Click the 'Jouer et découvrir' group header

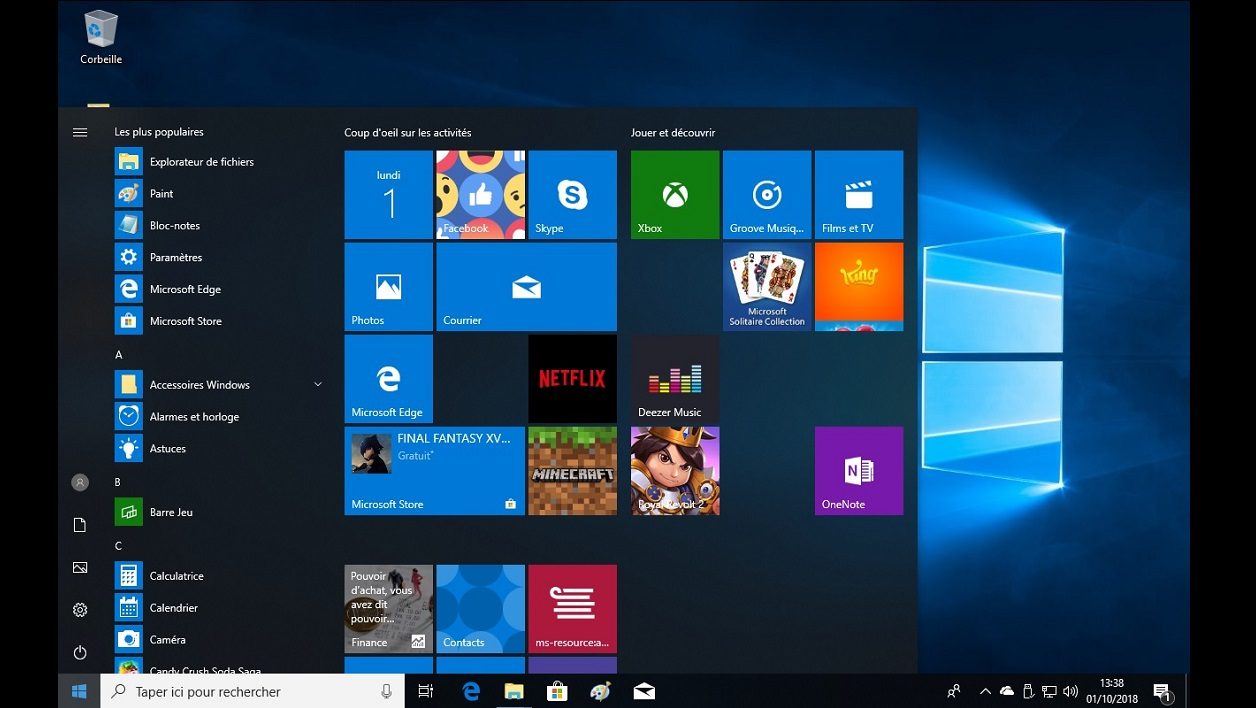click(x=673, y=132)
